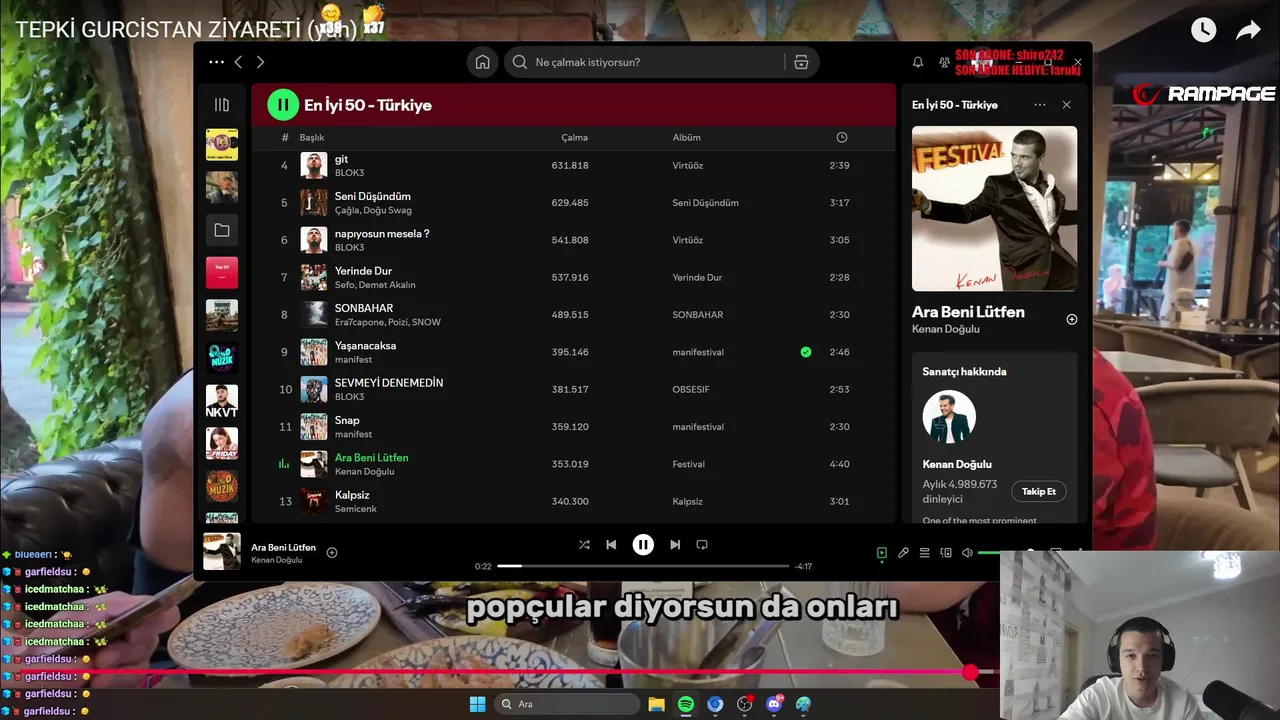Toggle the Now Playing view icon

tap(882, 553)
